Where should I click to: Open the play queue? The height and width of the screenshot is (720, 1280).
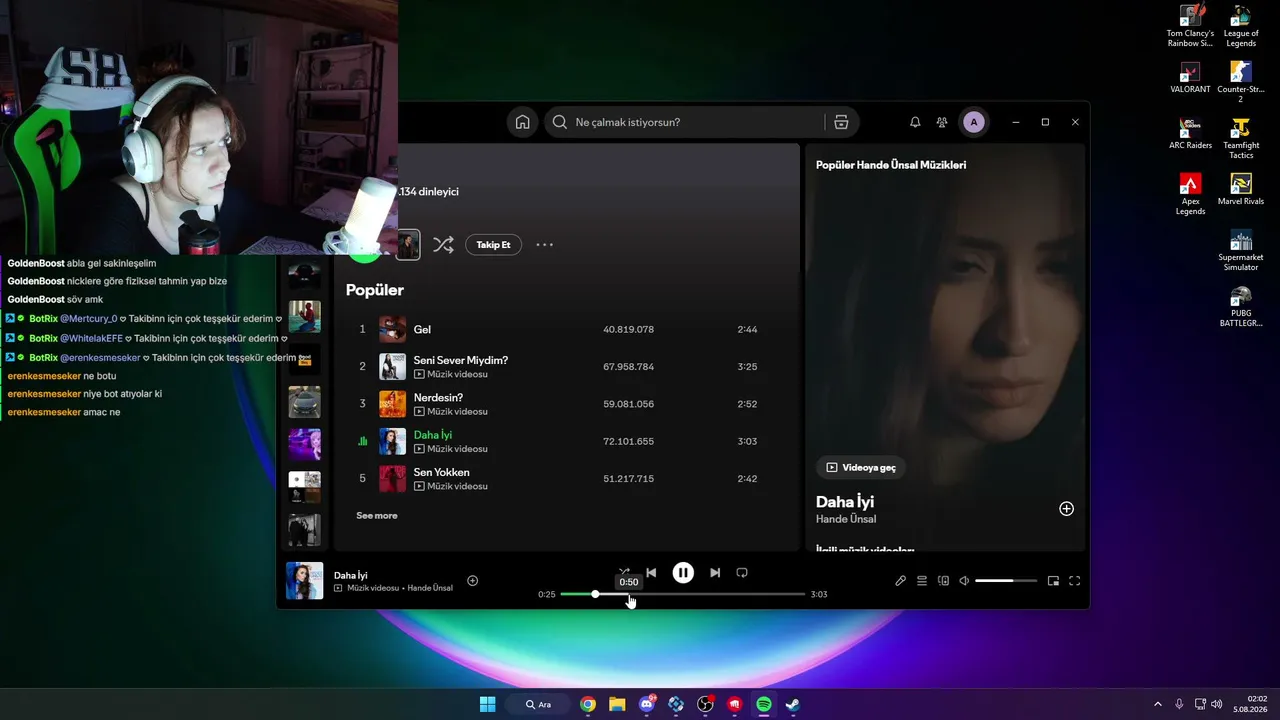[x=922, y=581]
